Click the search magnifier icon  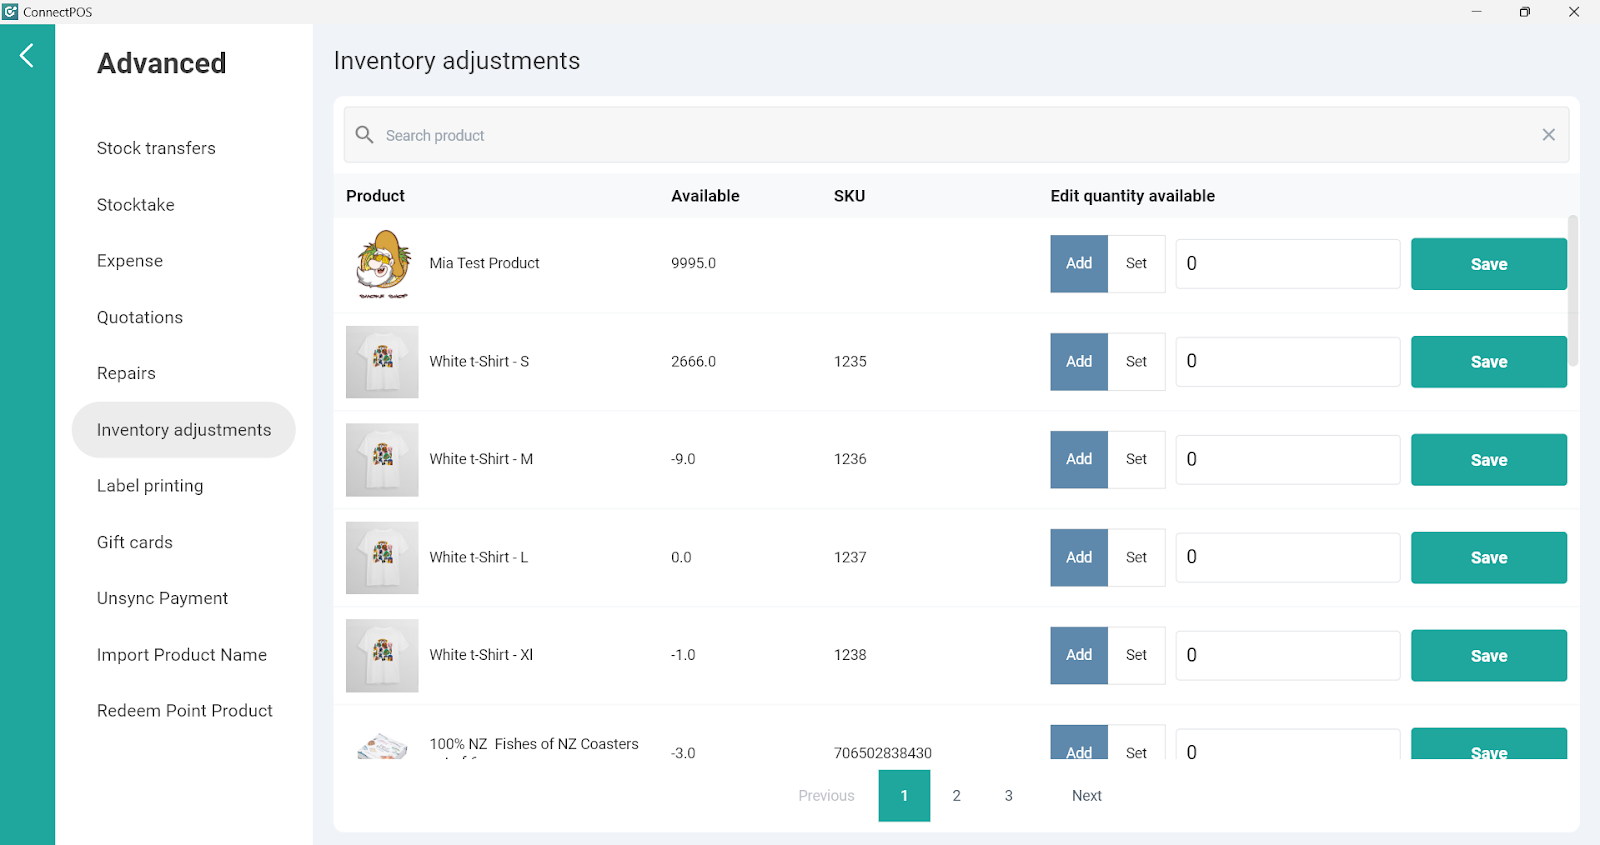tap(364, 135)
